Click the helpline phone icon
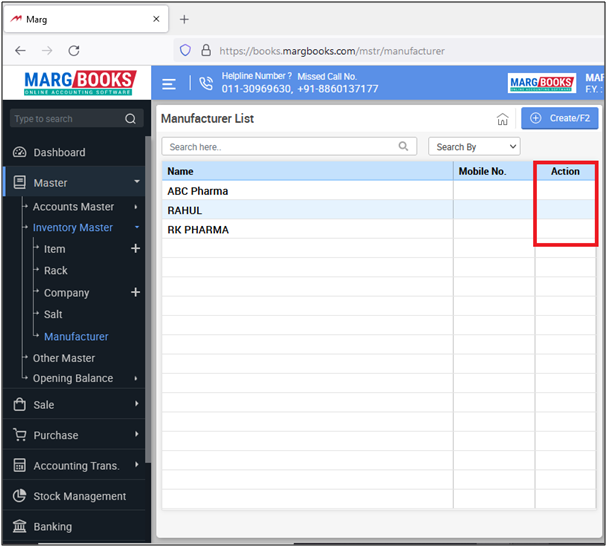The image size is (608, 547). coord(206,83)
